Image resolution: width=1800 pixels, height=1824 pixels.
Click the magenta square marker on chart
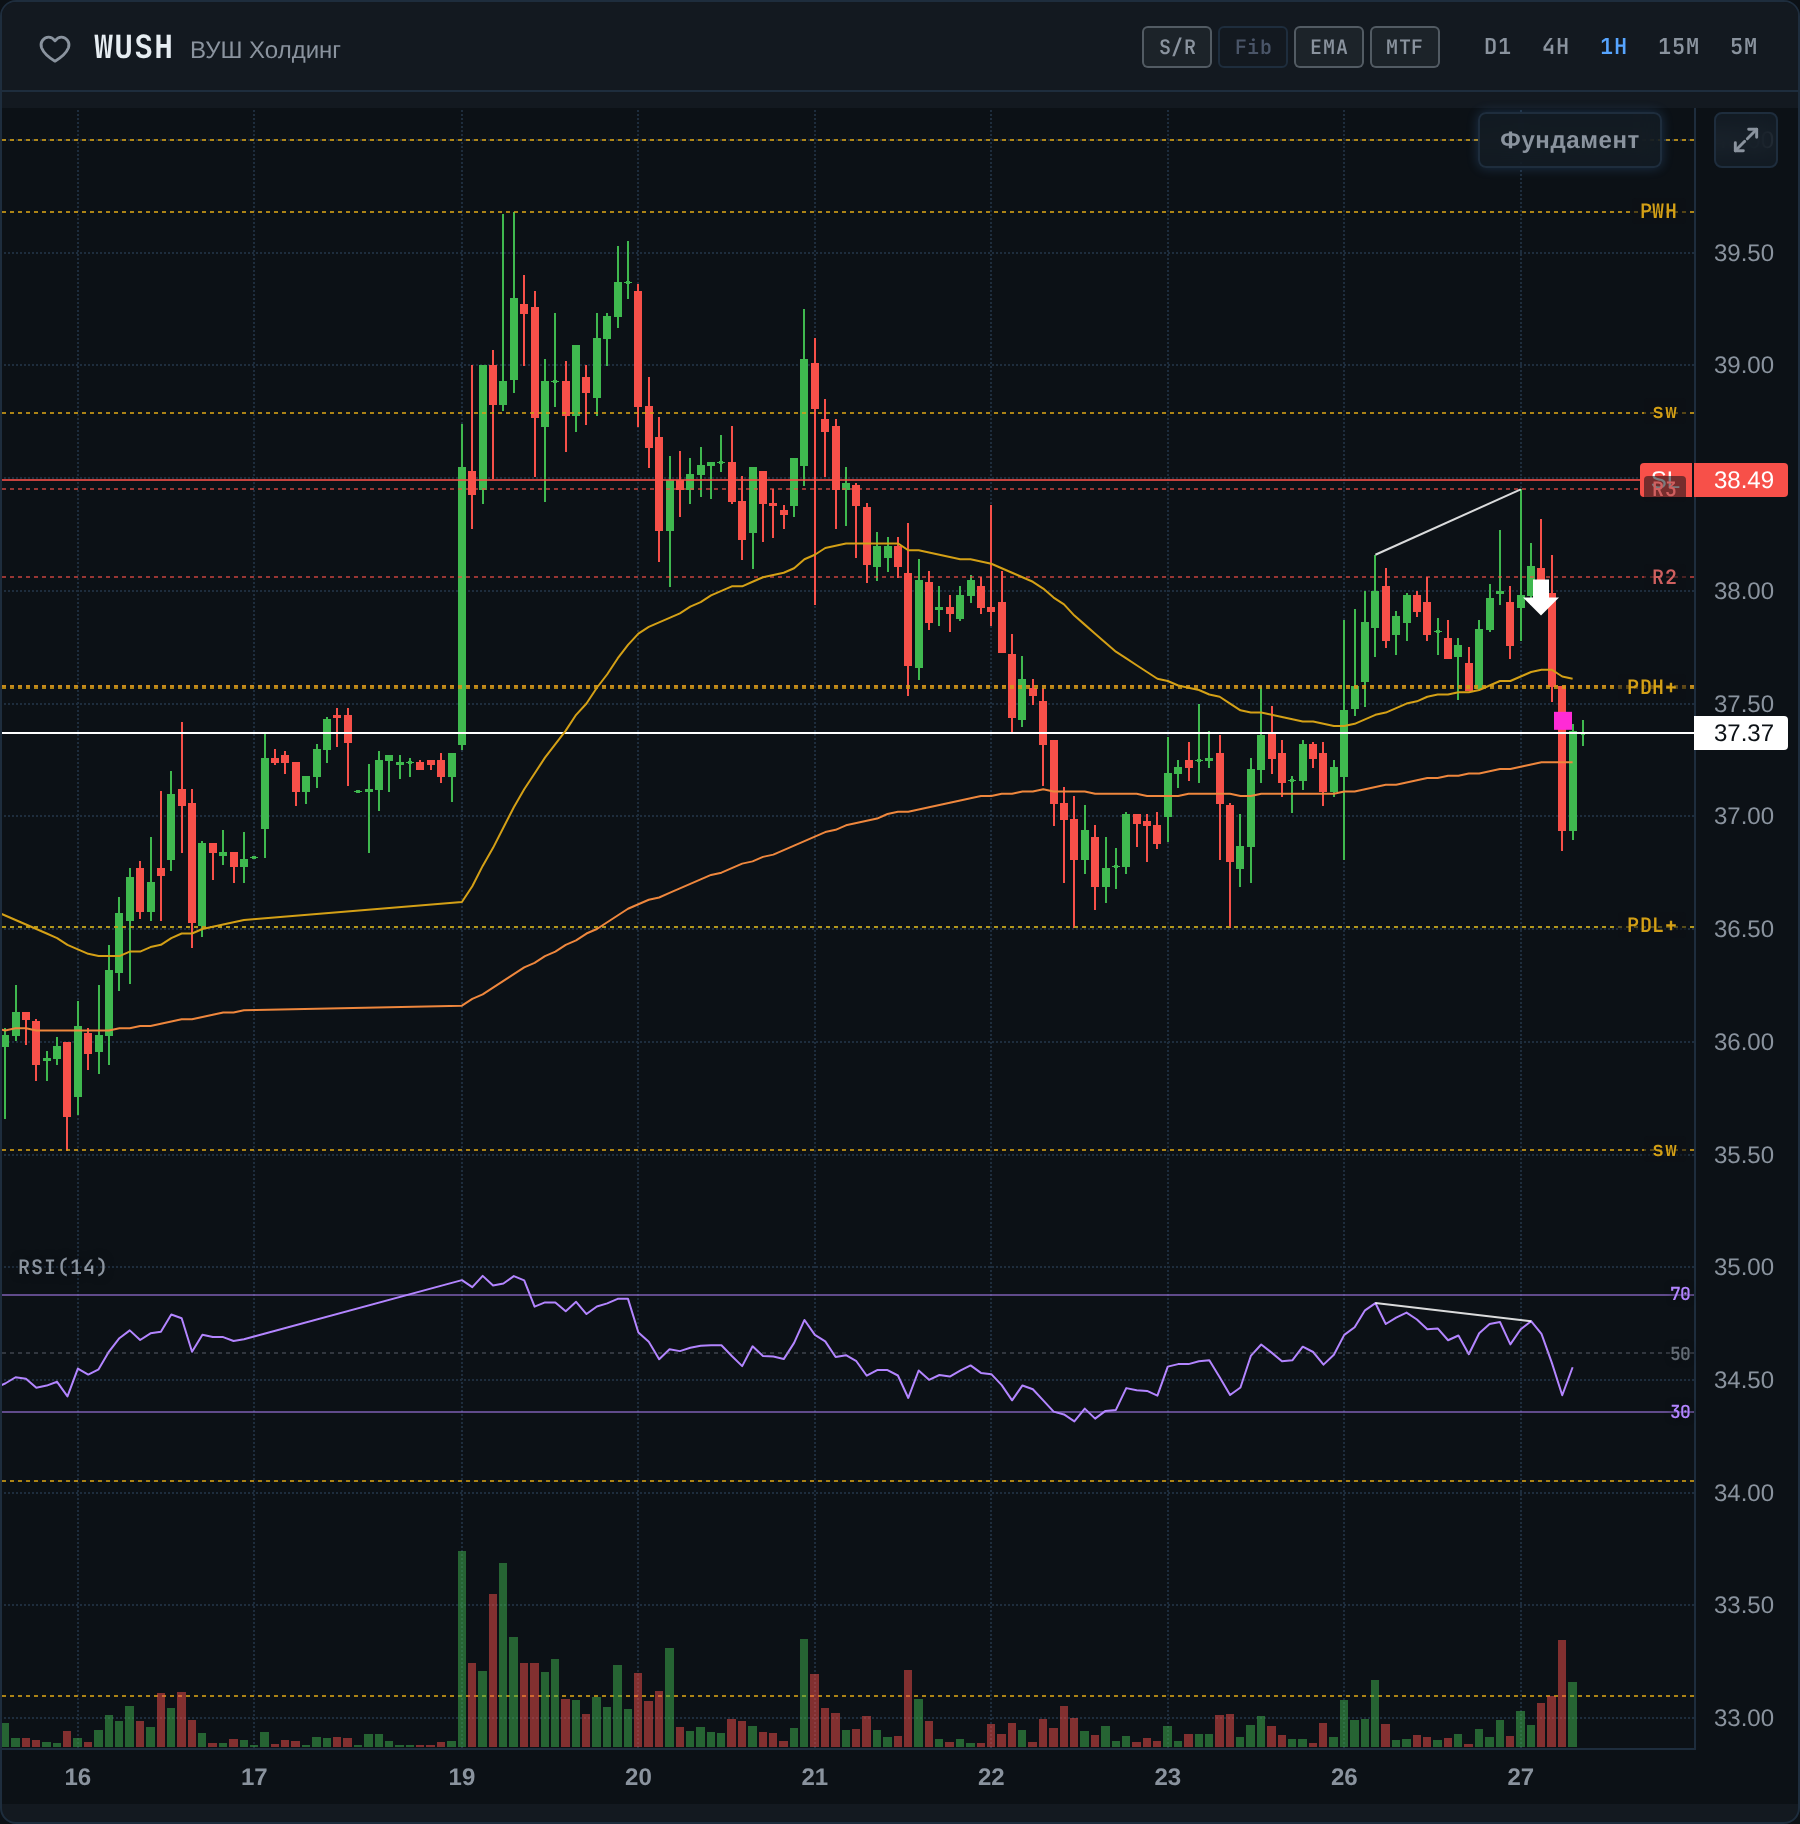click(1563, 721)
